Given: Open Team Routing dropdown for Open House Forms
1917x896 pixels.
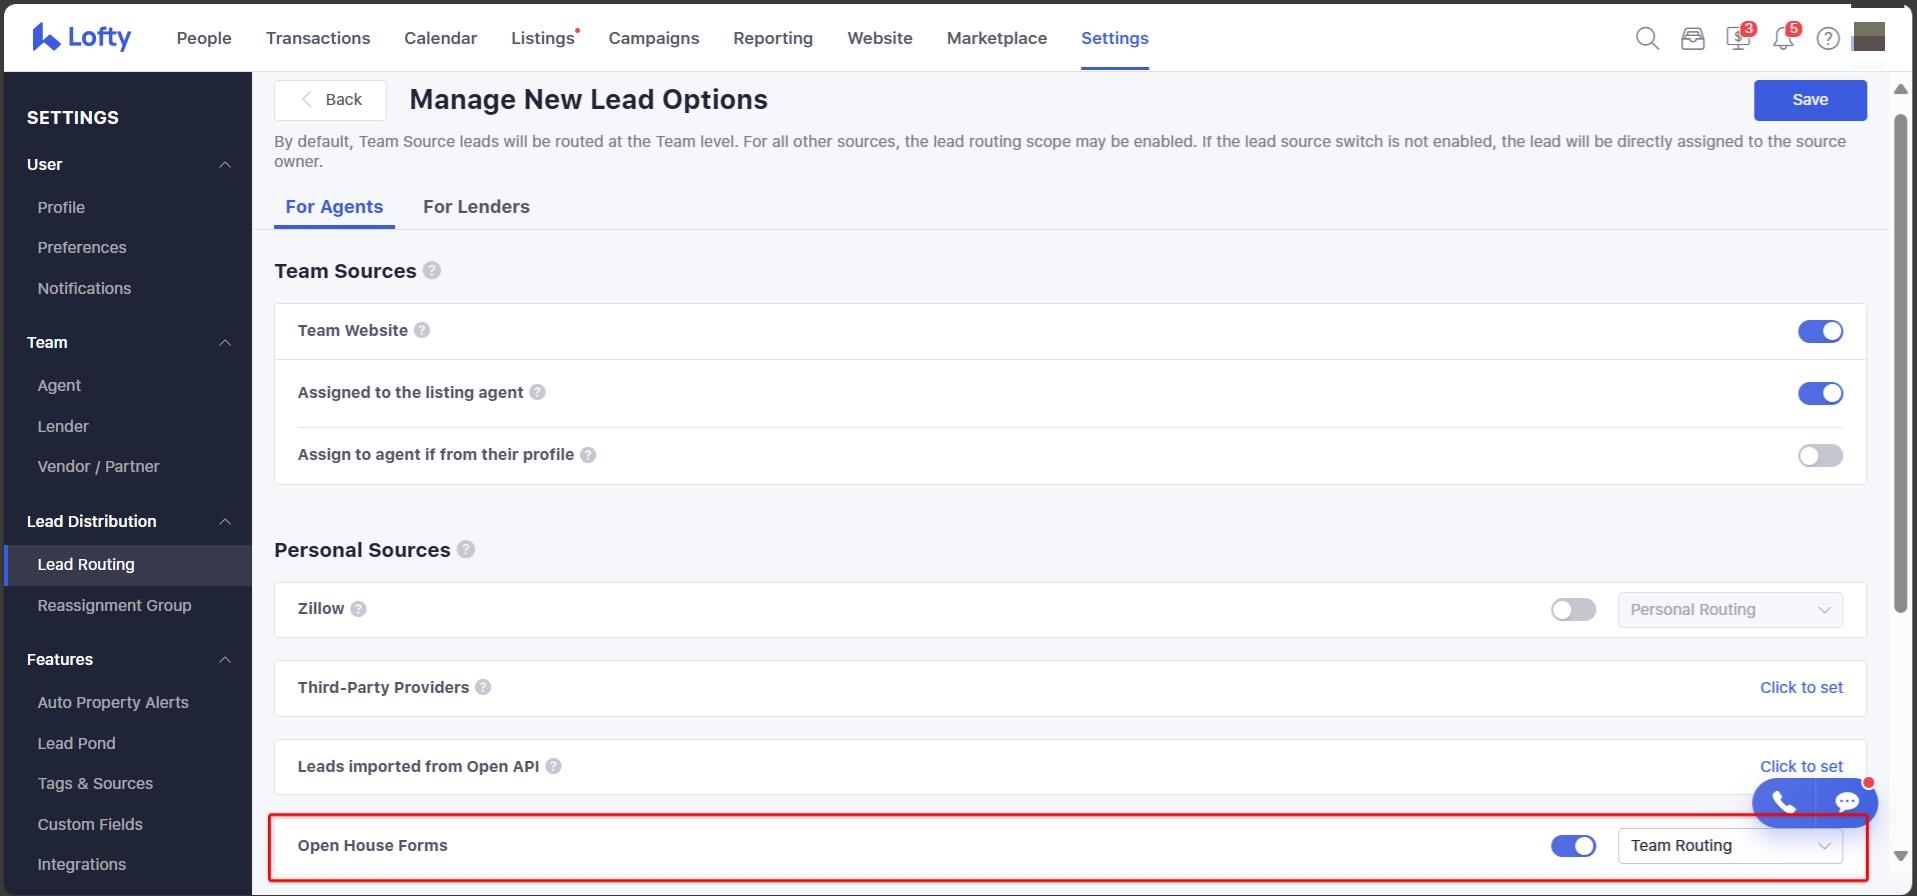Looking at the screenshot, I should [x=1729, y=846].
